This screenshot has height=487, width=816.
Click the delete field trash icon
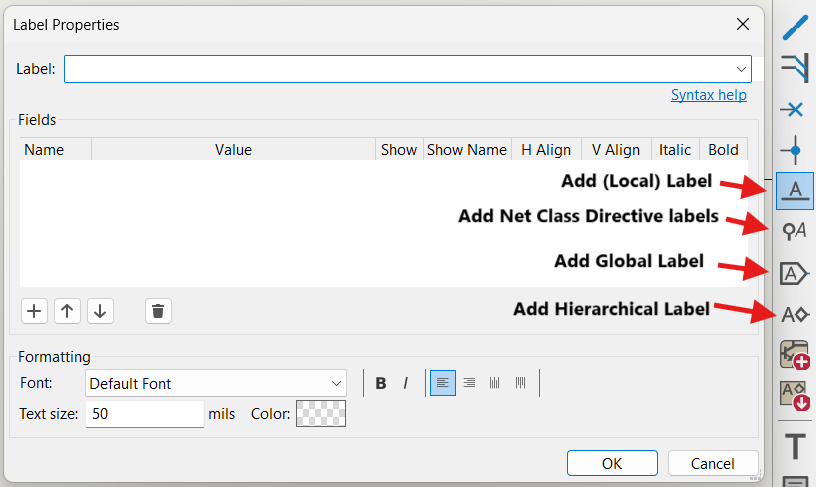[158, 311]
